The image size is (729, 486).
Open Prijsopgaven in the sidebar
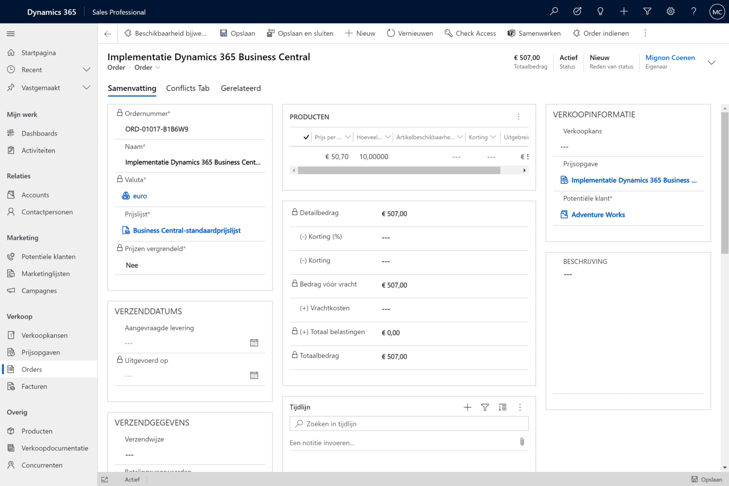point(40,353)
